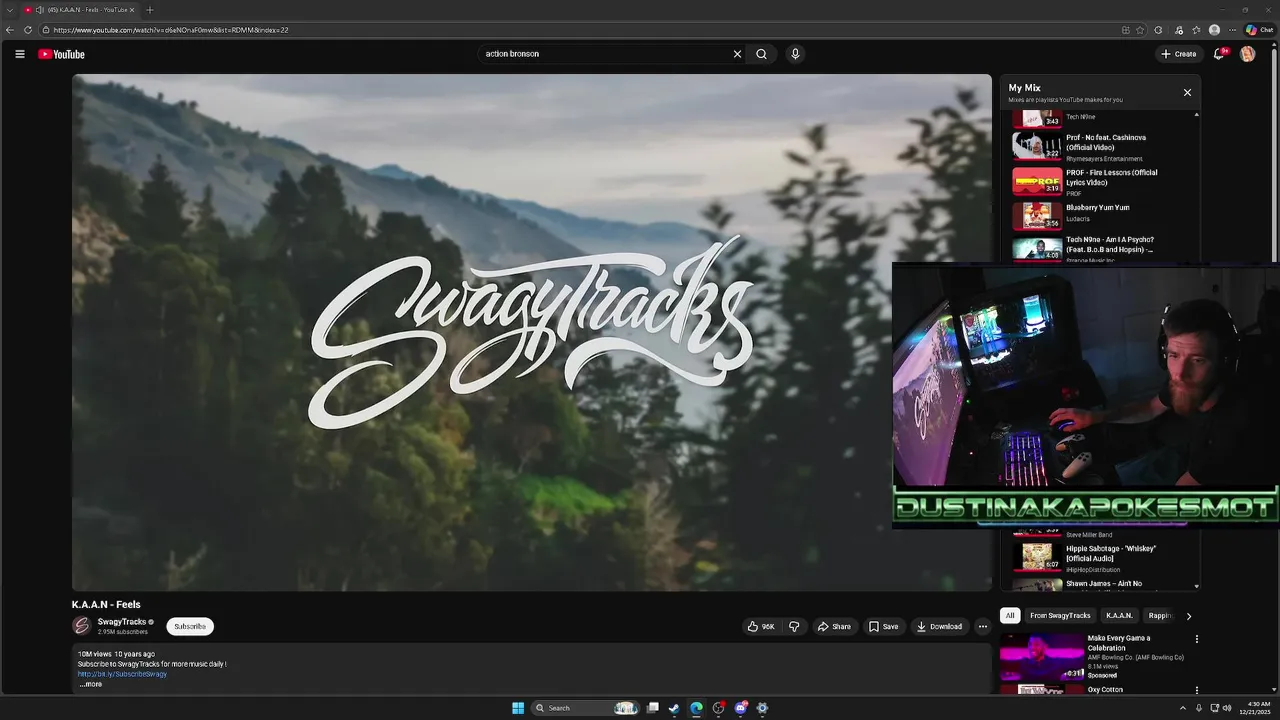Click the magnifying glass search button
The height and width of the screenshot is (720, 1280).
coord(761,54)
